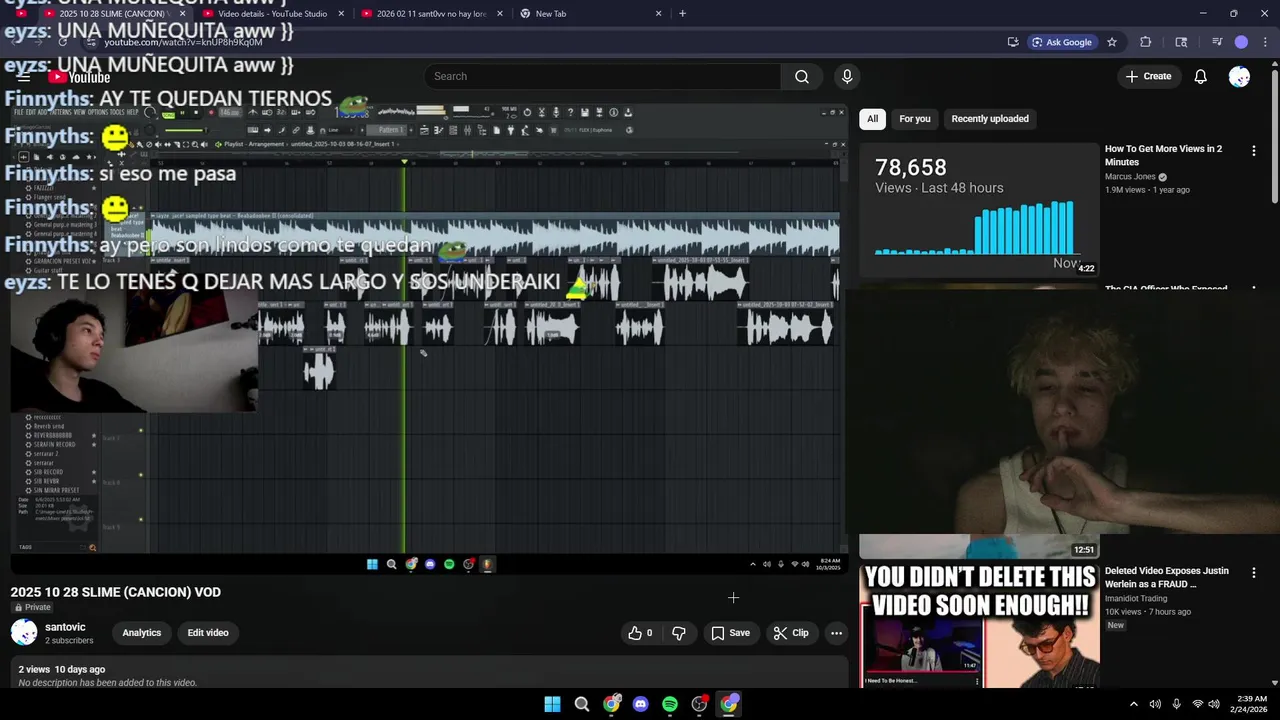Open How To Get More Views thumbnail
Screen dimensions: 1280x720
(979, 209)
